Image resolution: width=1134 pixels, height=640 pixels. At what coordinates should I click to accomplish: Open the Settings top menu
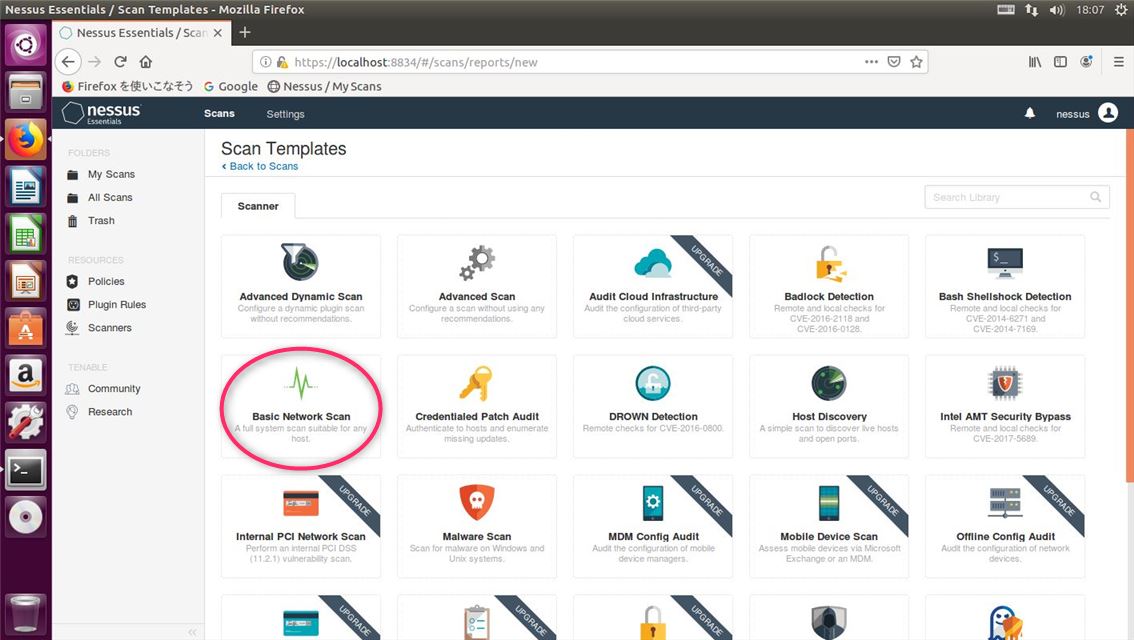(x=285, y=114)
